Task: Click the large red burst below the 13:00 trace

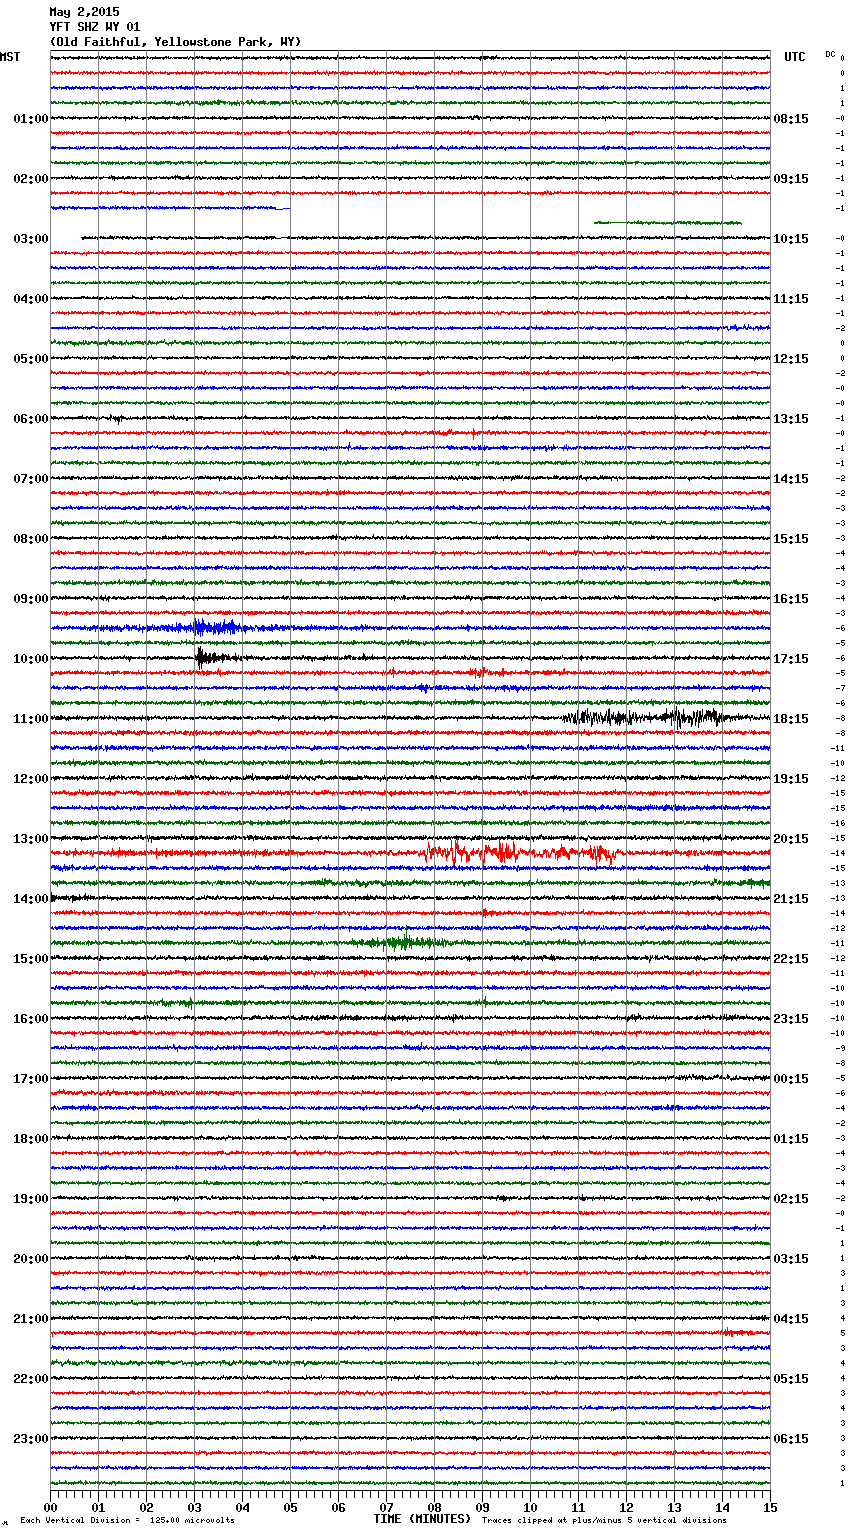Action: pos(520,853)
